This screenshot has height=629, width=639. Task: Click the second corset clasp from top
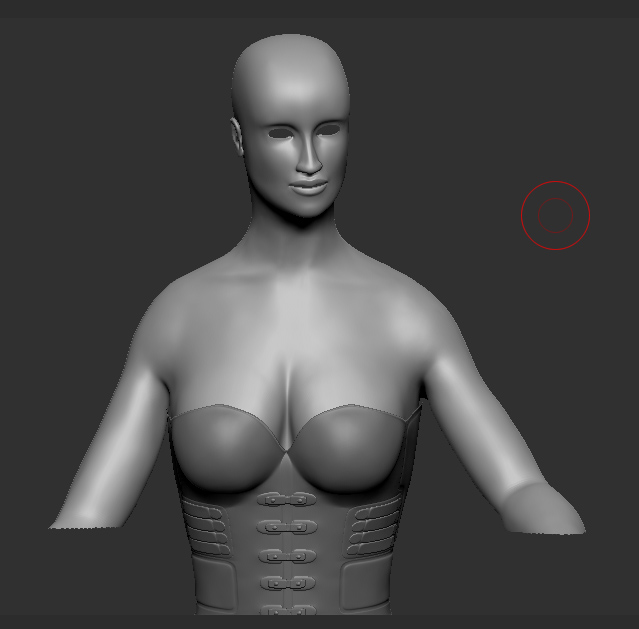pos(285,527)
